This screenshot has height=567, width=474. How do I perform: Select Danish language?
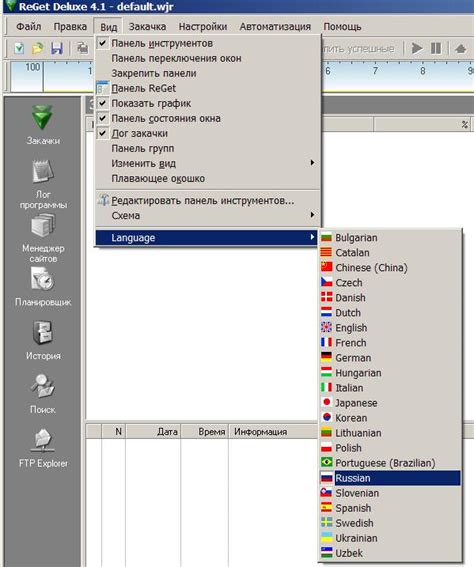(390, 298)
